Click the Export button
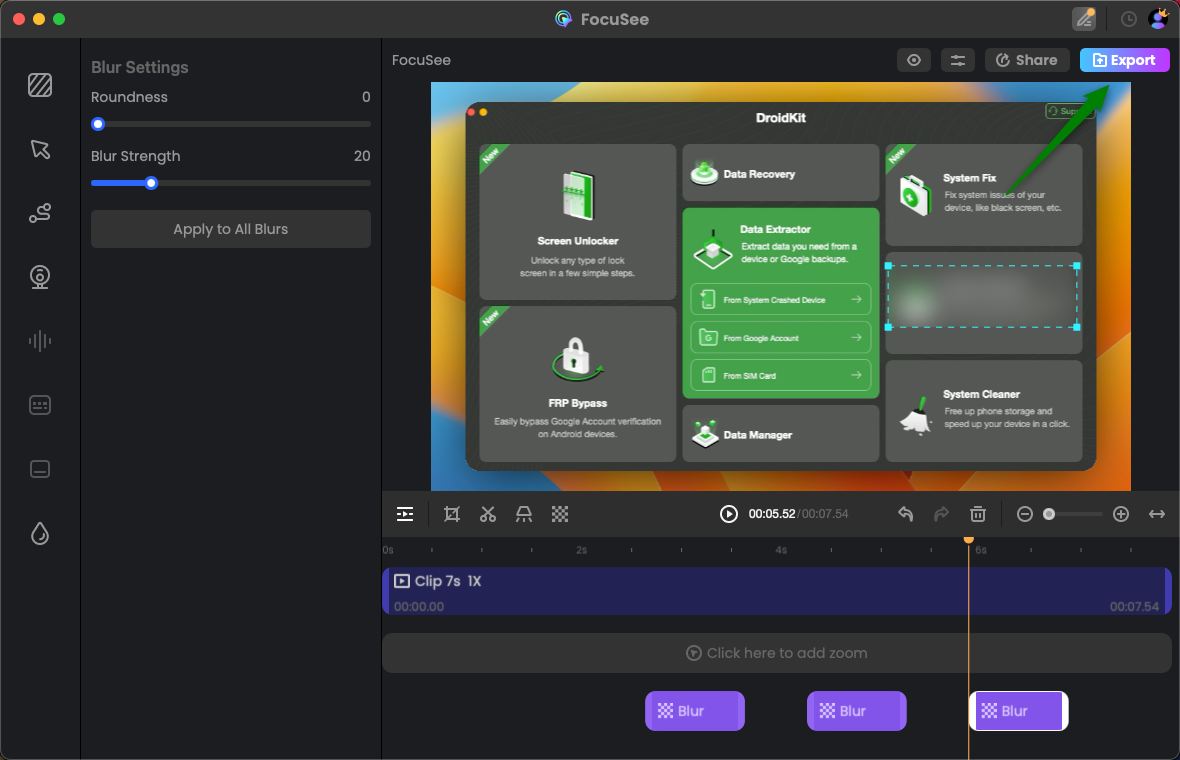The height and width of the screenshot is (760, 1180). tap(1124, 60)
